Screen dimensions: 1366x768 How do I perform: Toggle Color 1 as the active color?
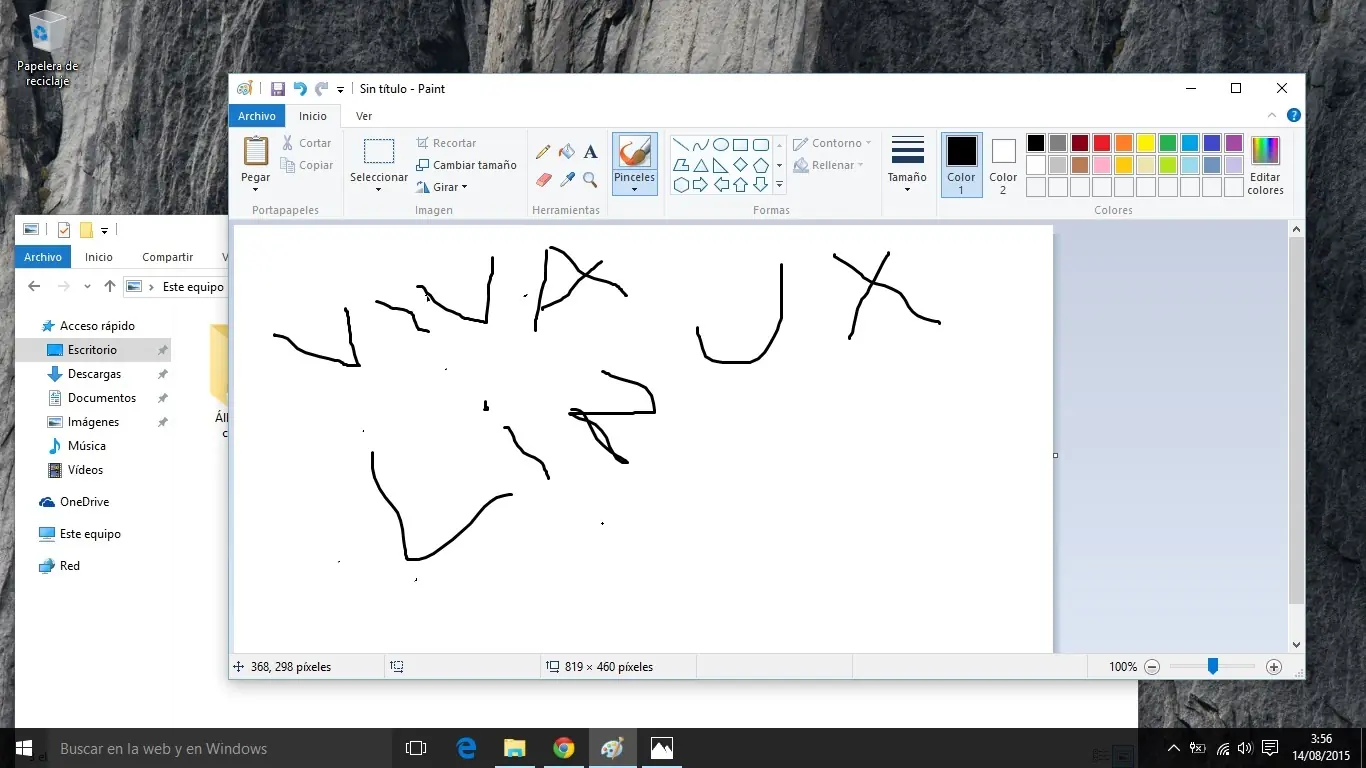[961, 165]
